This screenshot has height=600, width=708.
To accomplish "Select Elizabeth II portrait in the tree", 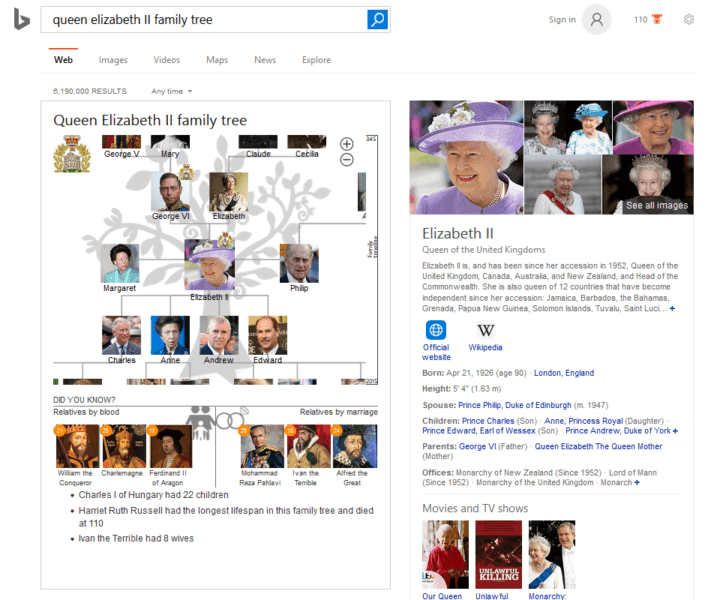I will click(210, 265).
